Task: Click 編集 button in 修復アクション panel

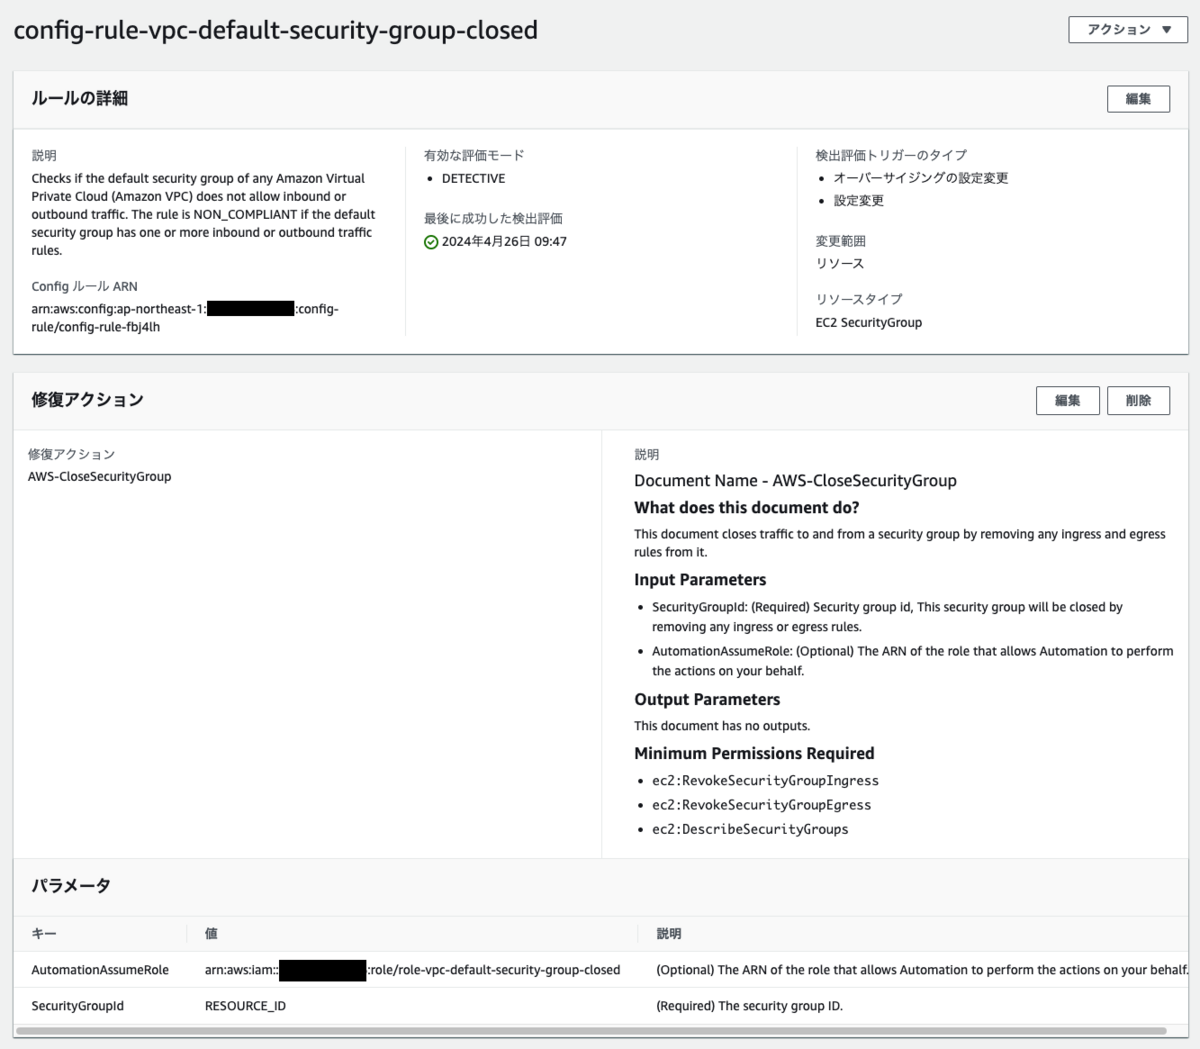Action: coord(1067,400)
